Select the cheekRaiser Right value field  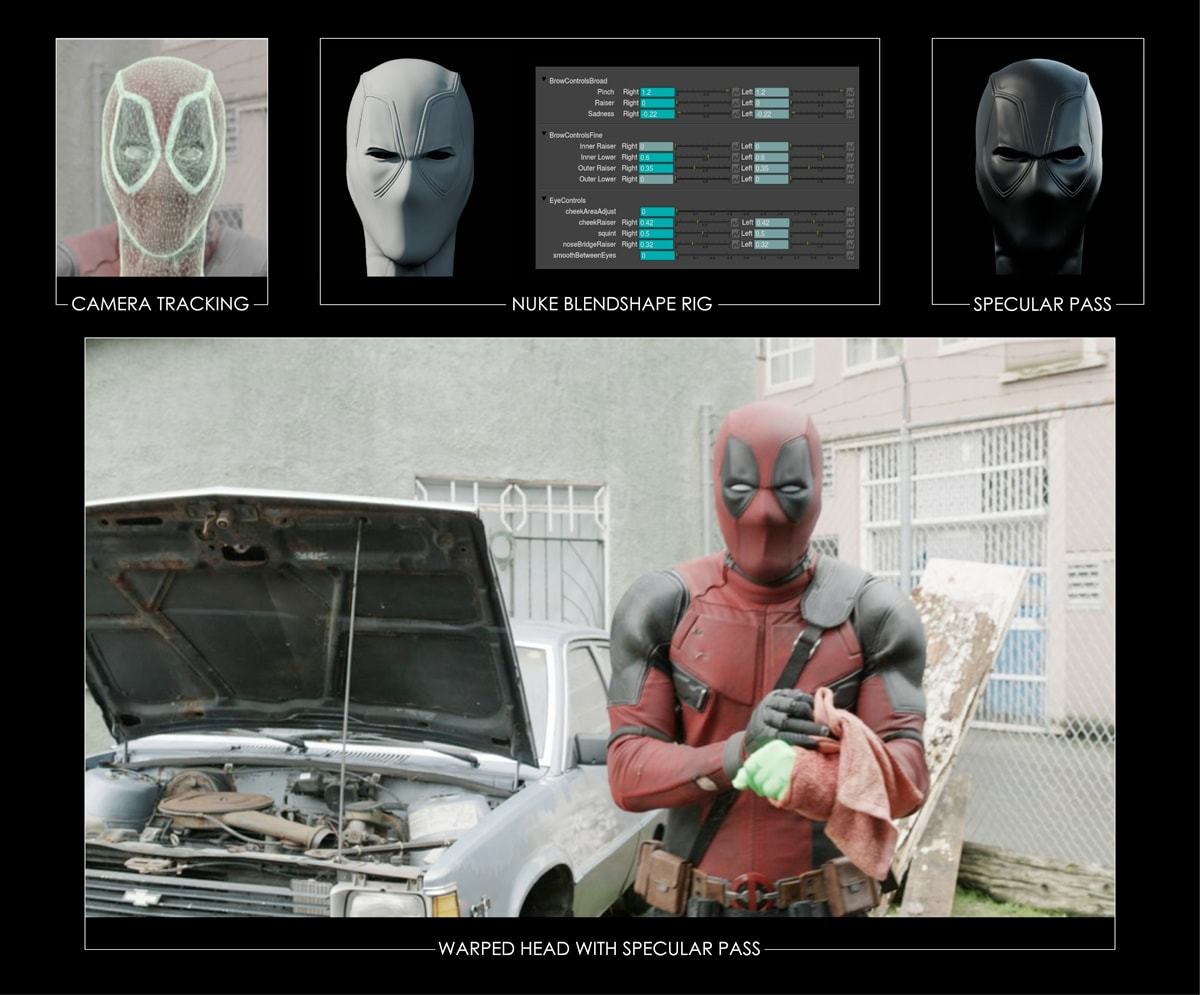pos(657,222)
